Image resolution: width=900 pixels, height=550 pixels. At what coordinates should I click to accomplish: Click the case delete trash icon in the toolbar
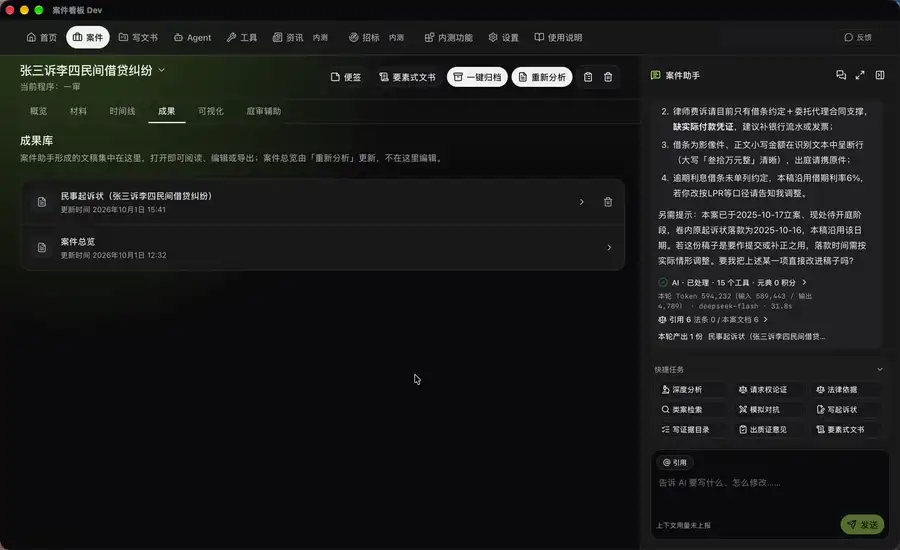coord(608,77)
